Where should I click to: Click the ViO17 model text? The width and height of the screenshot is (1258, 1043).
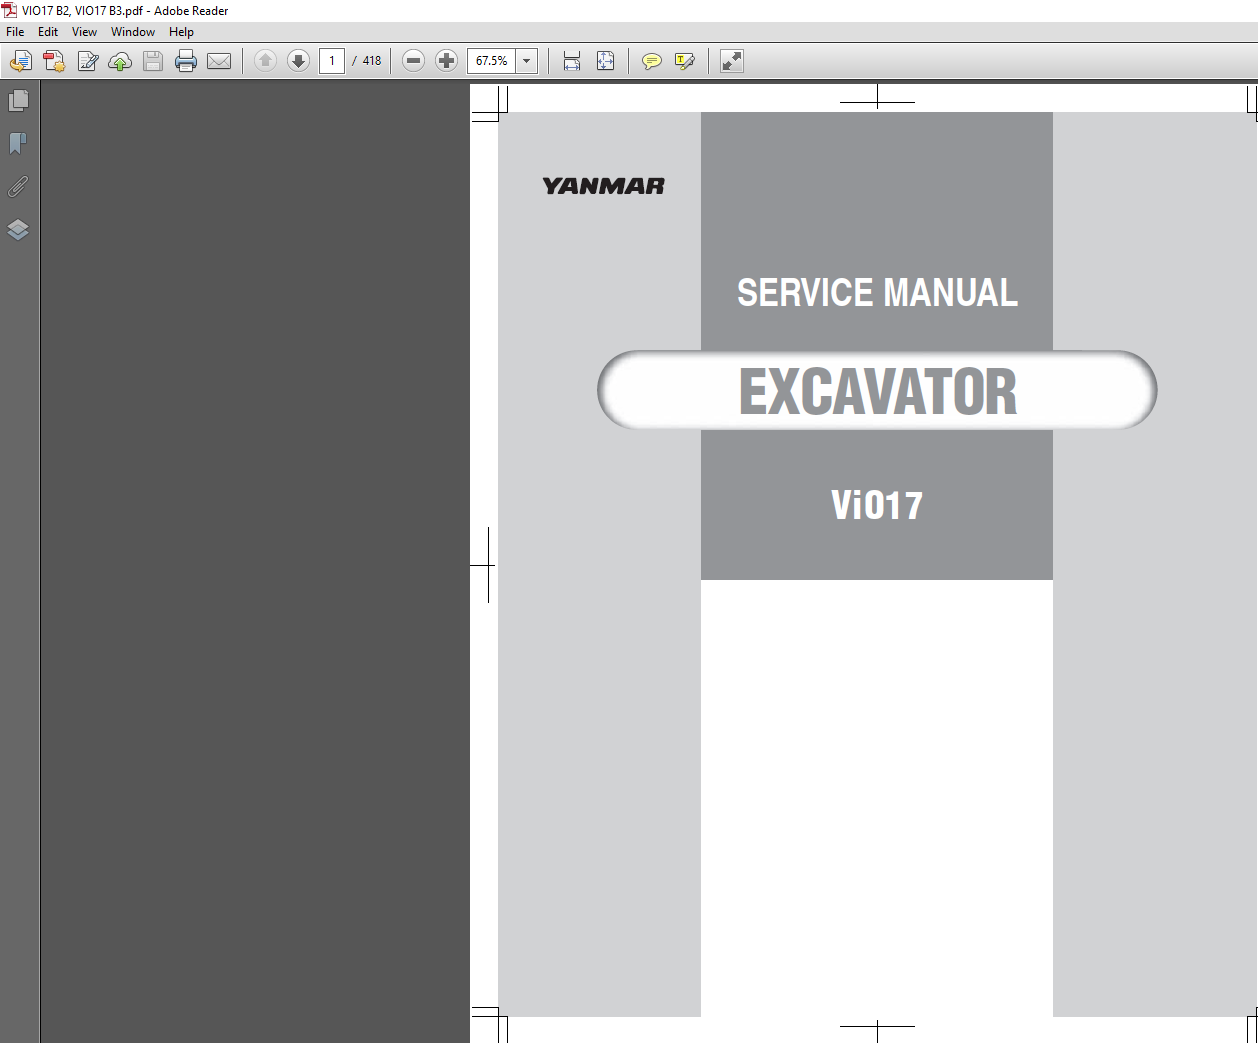(x=877, y=505)
